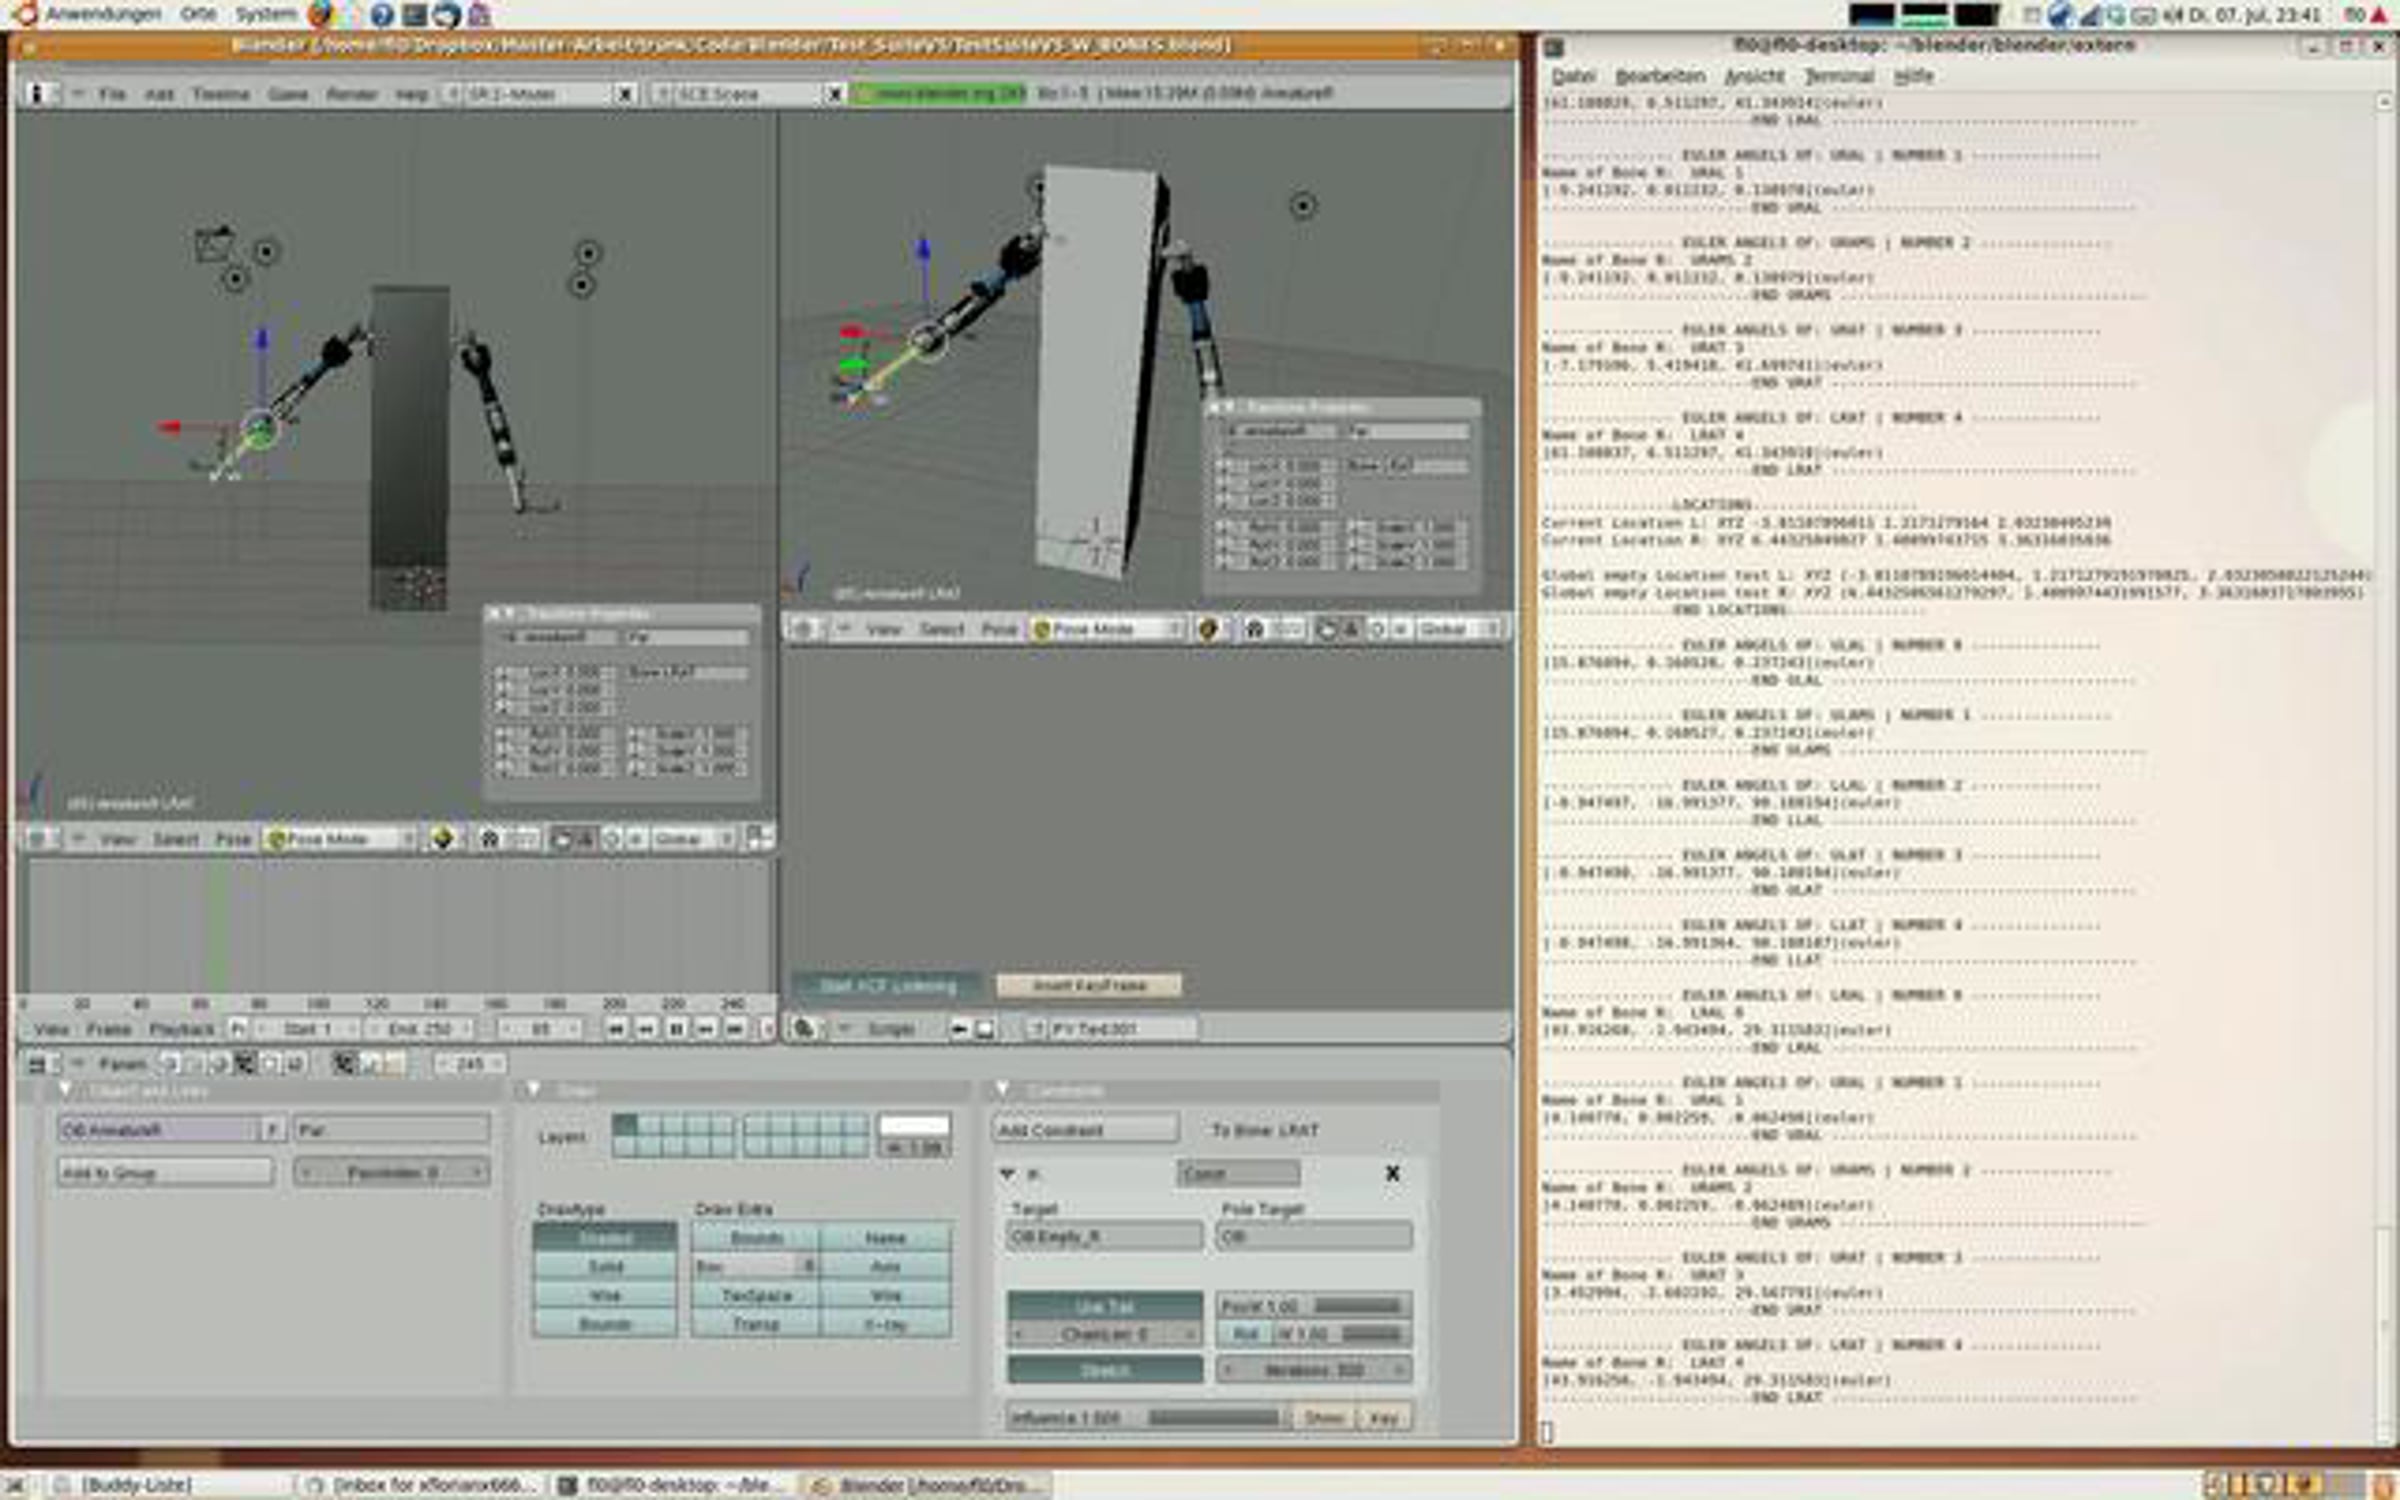Toggle right viewport 3D manipulator hand icon
The image size is (2400, 1500).
[1327, 629]
